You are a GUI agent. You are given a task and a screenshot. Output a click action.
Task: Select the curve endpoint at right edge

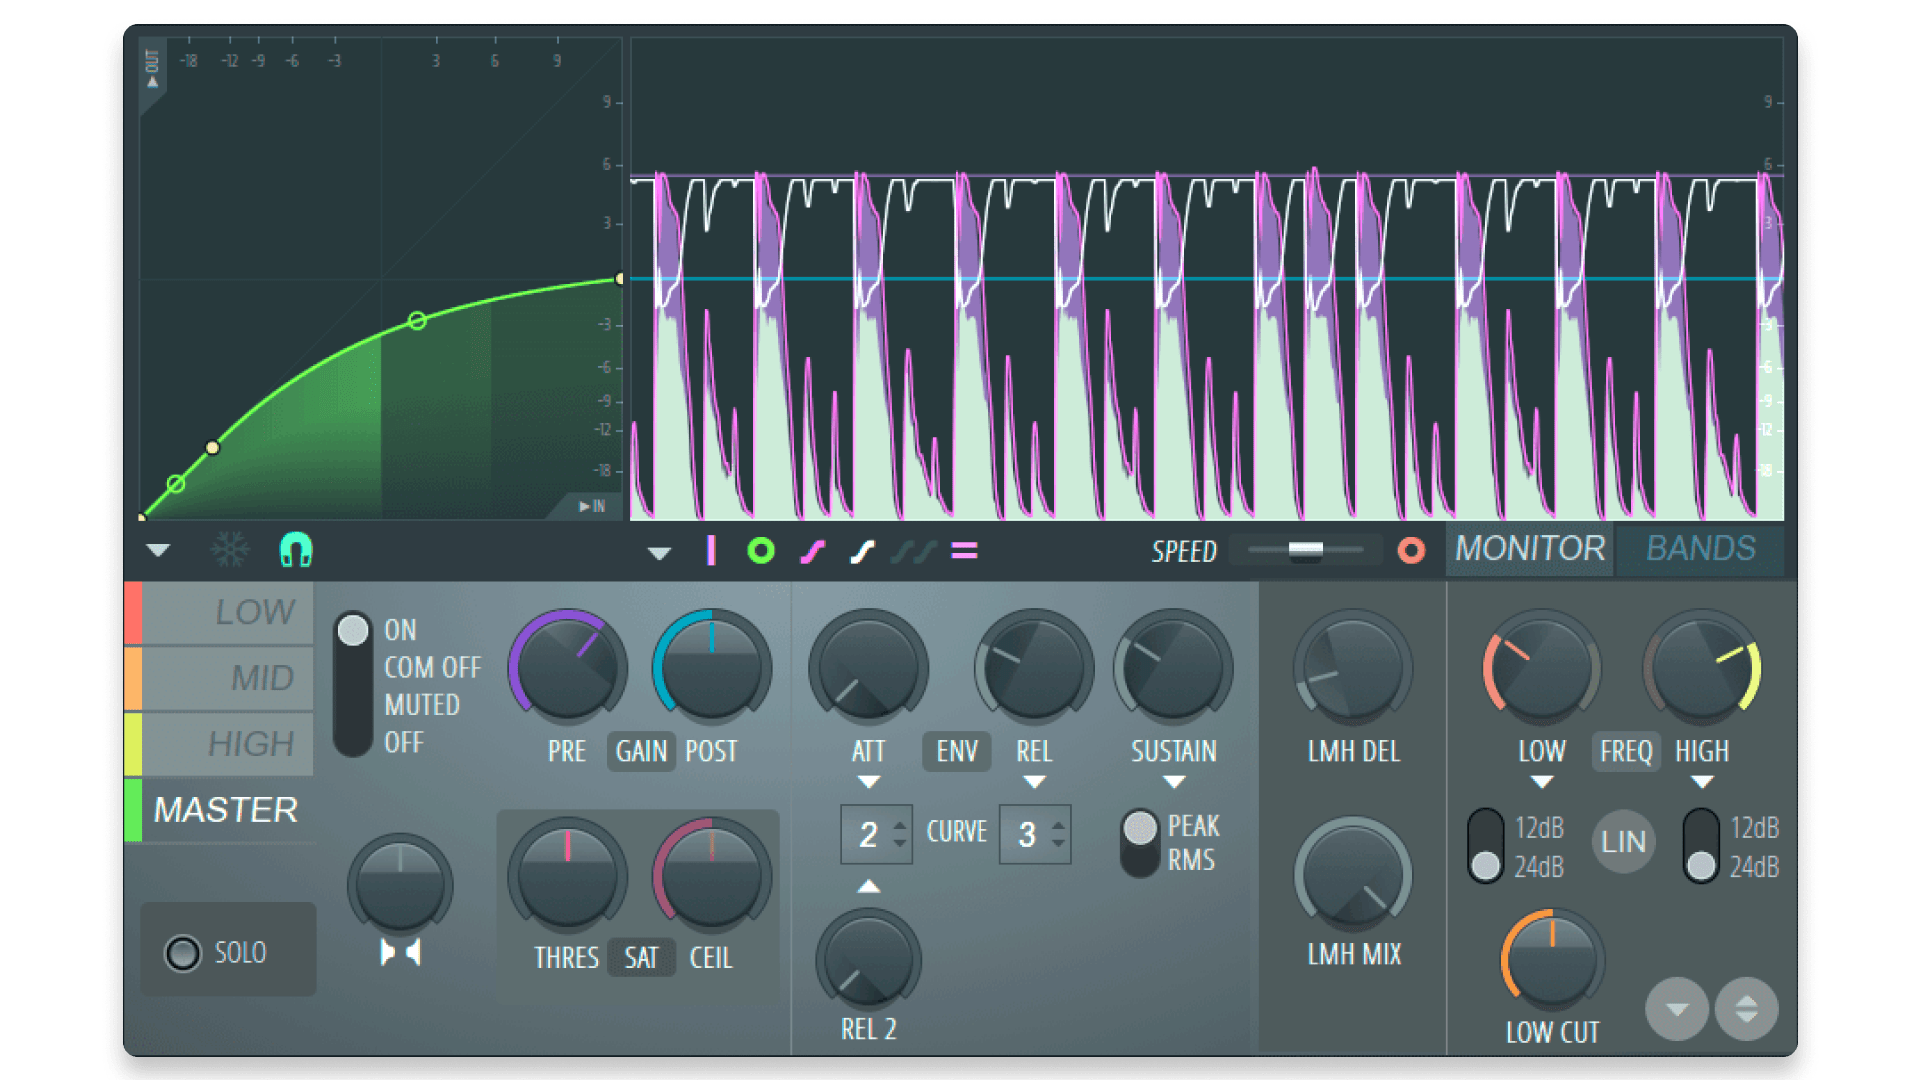[620, 279]
